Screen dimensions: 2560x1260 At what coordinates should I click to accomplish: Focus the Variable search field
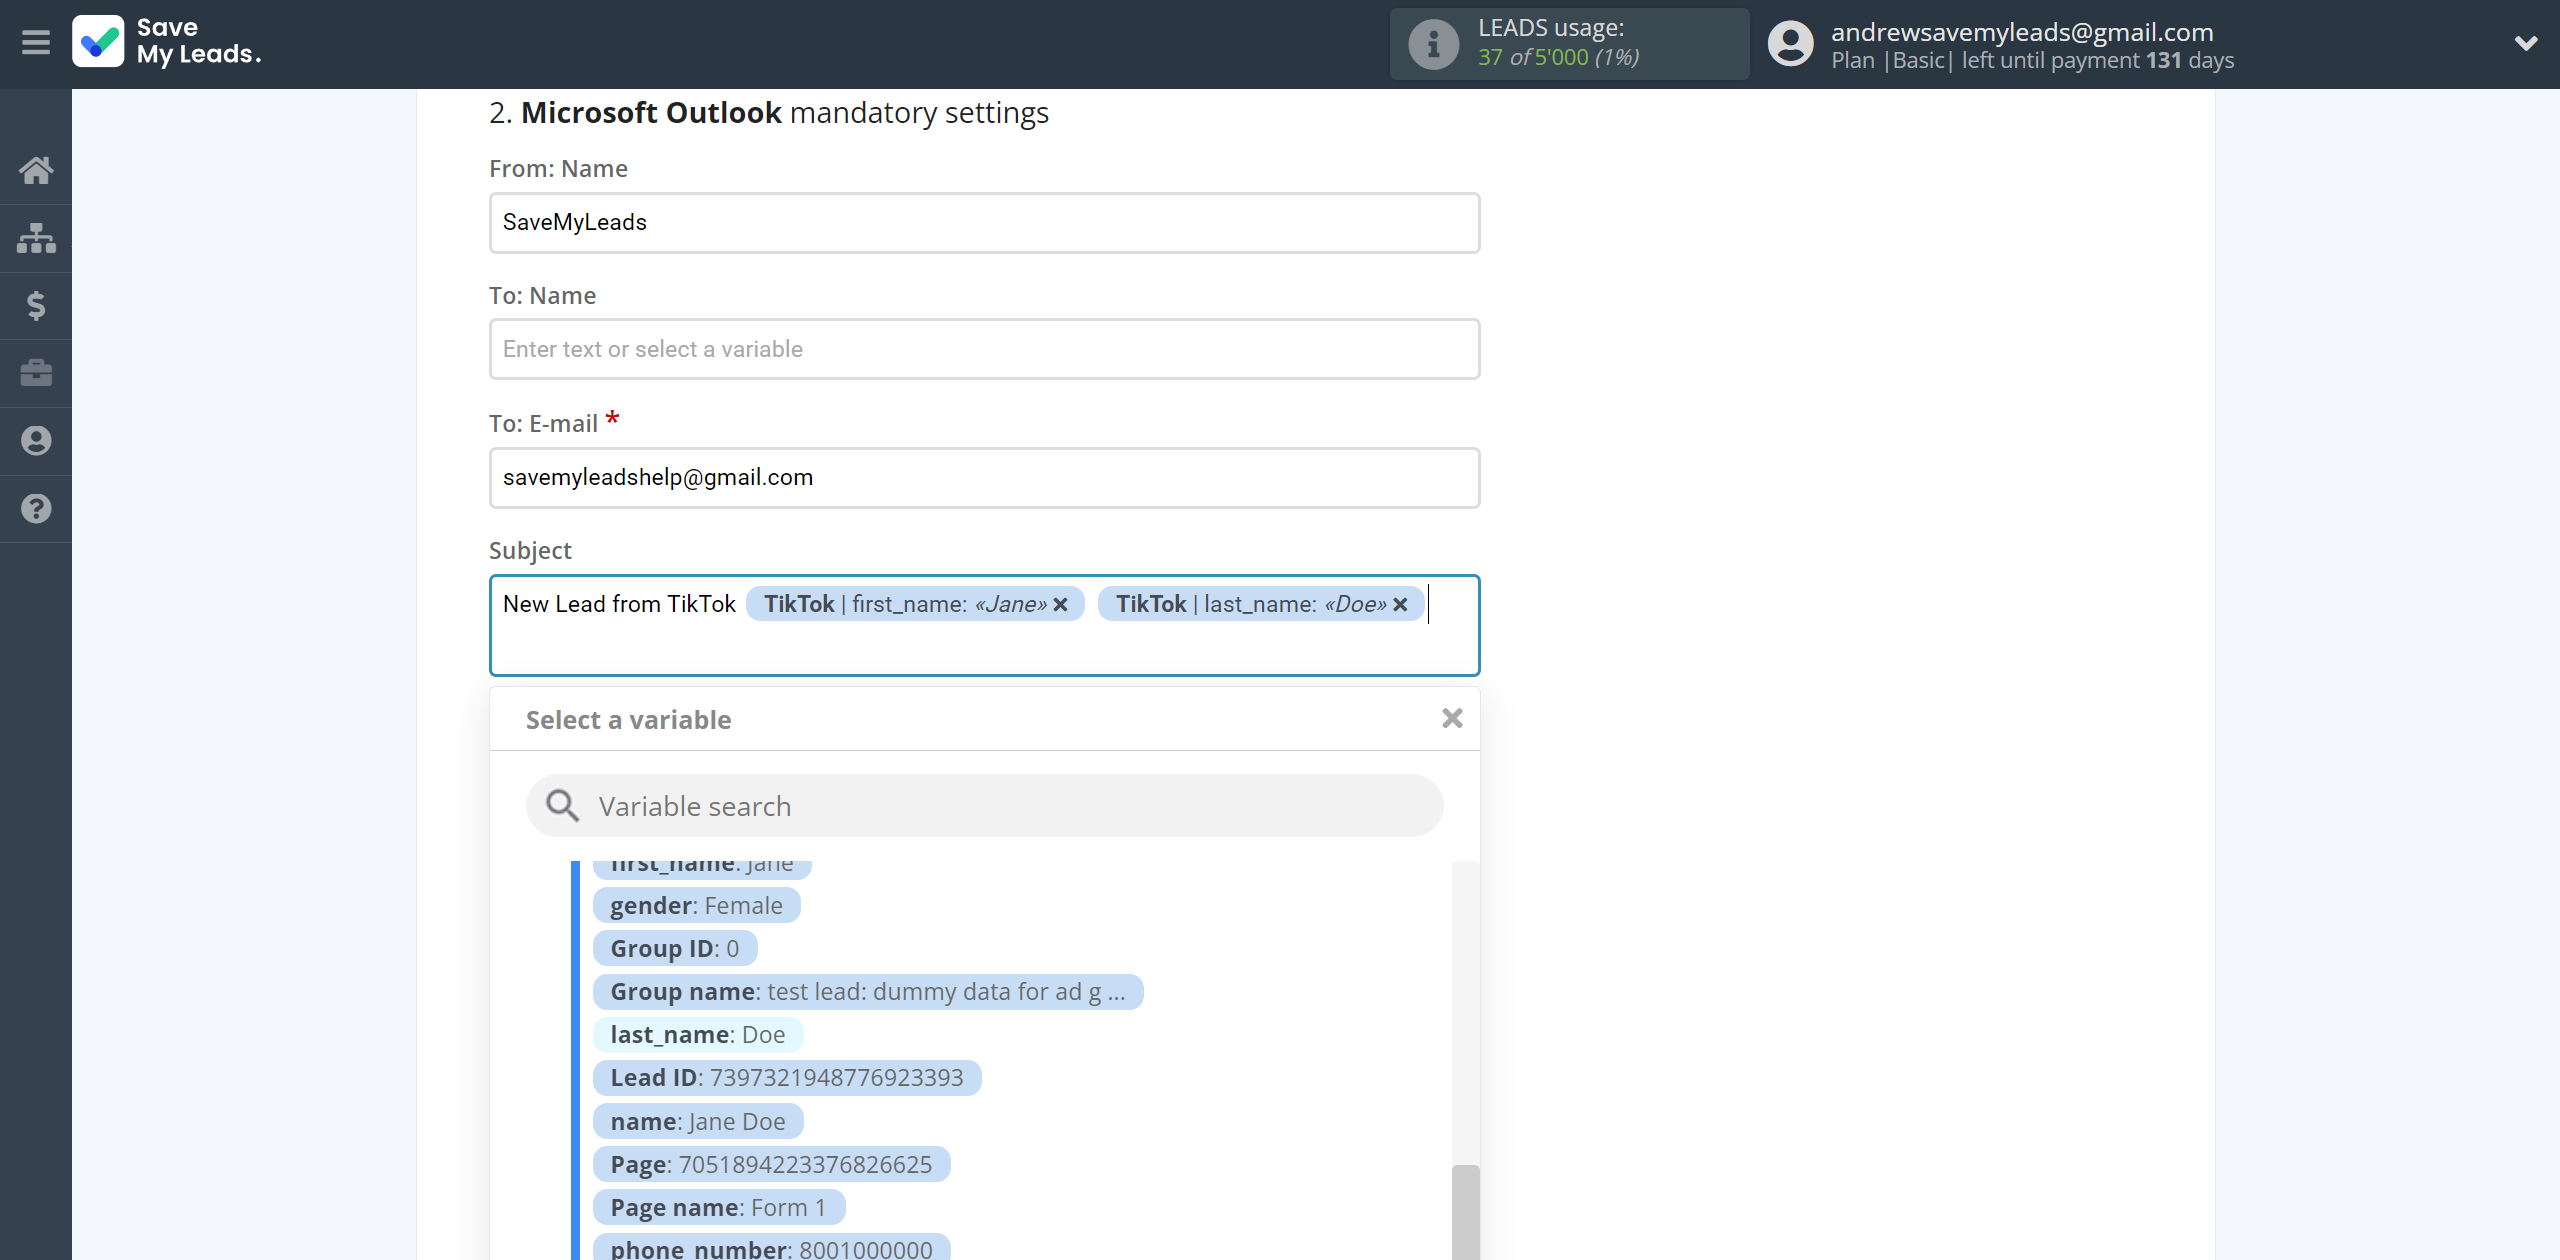[984, 806]
